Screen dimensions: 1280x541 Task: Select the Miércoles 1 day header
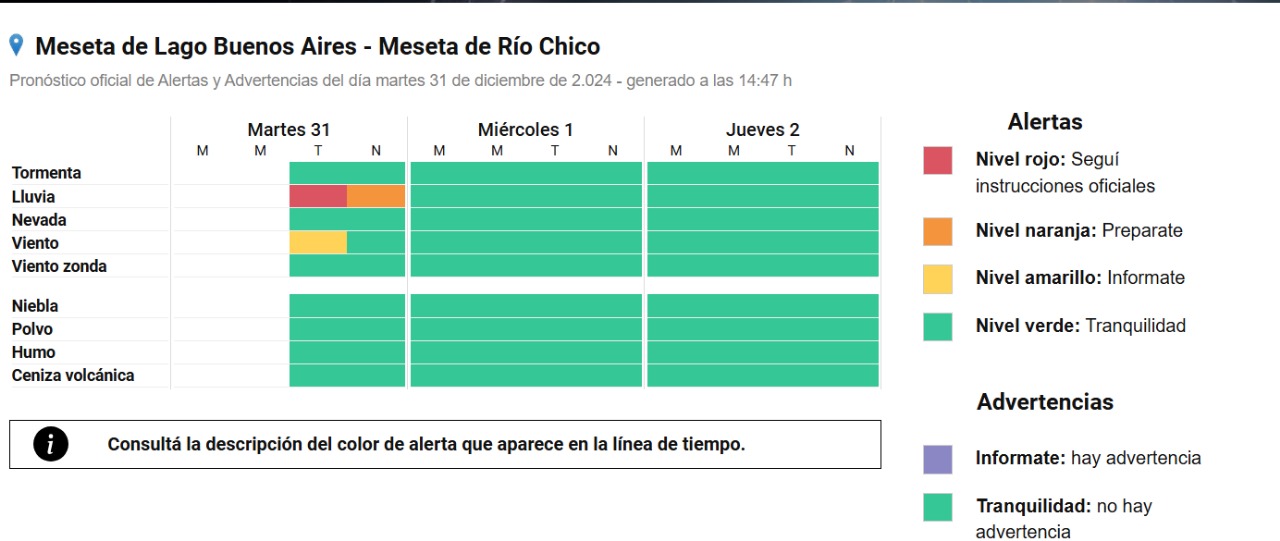coord(526,130)
